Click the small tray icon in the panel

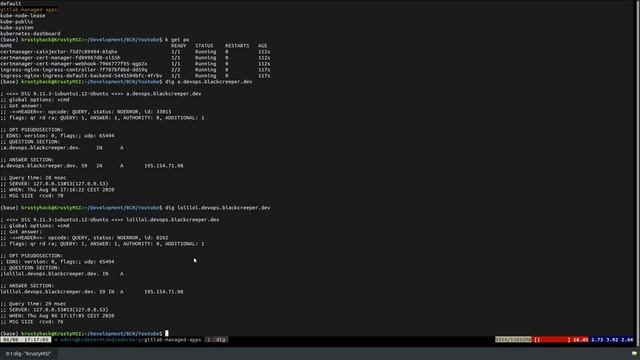pyautogui.click(x=634, y=353)
